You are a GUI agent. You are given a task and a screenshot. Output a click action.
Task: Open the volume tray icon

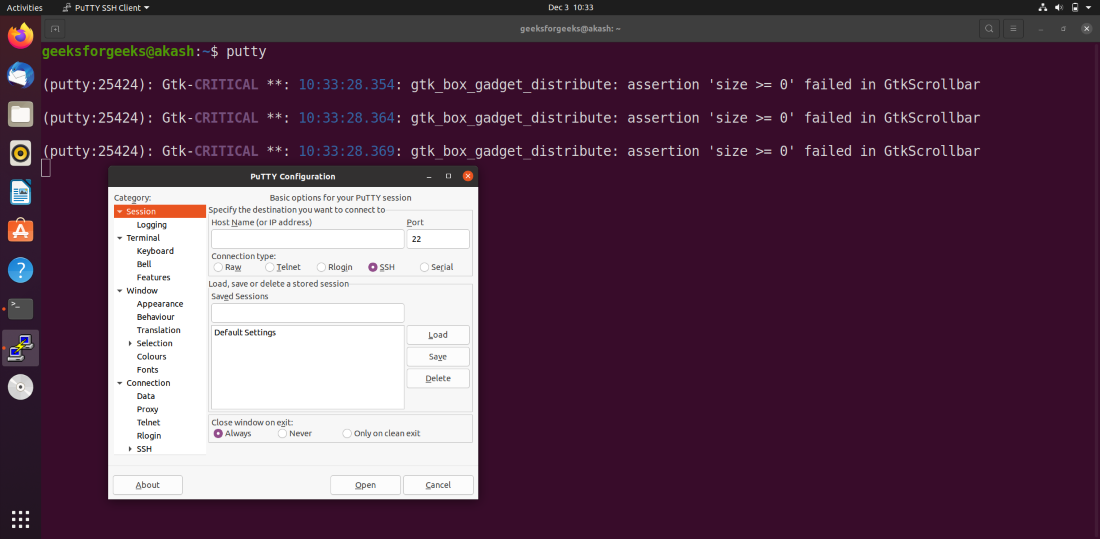pyautogui.click(x=1059, y=8)
